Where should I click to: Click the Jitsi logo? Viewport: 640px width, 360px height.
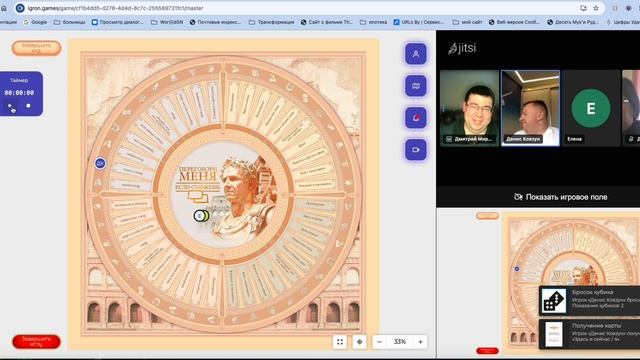pos(462,48)
